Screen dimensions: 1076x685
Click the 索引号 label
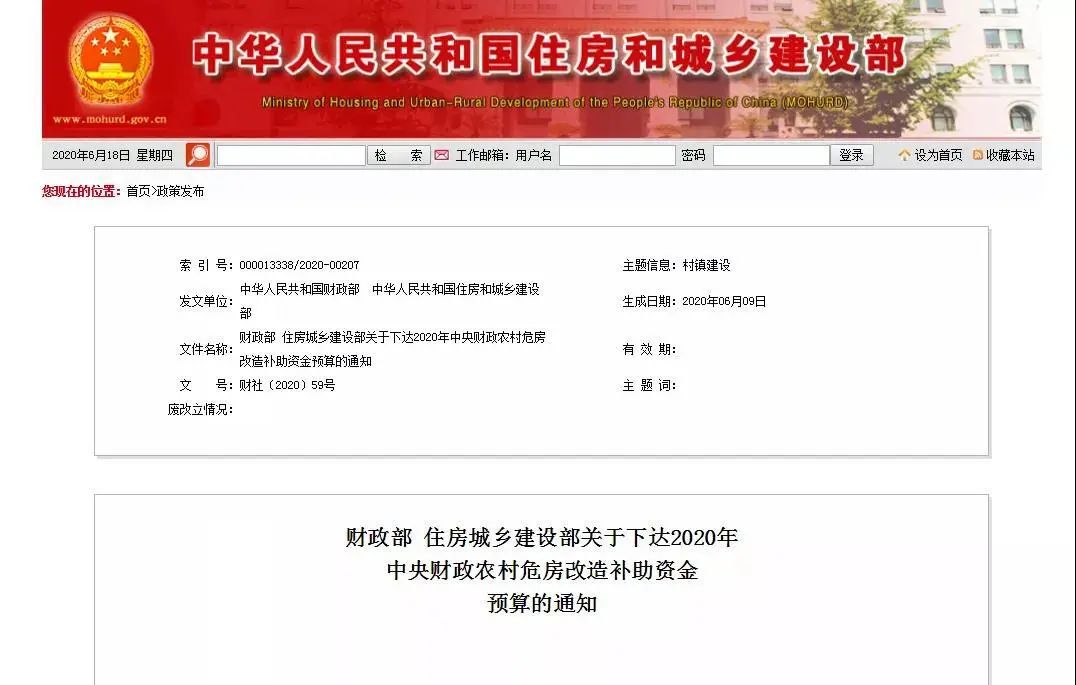click(206, 265)
